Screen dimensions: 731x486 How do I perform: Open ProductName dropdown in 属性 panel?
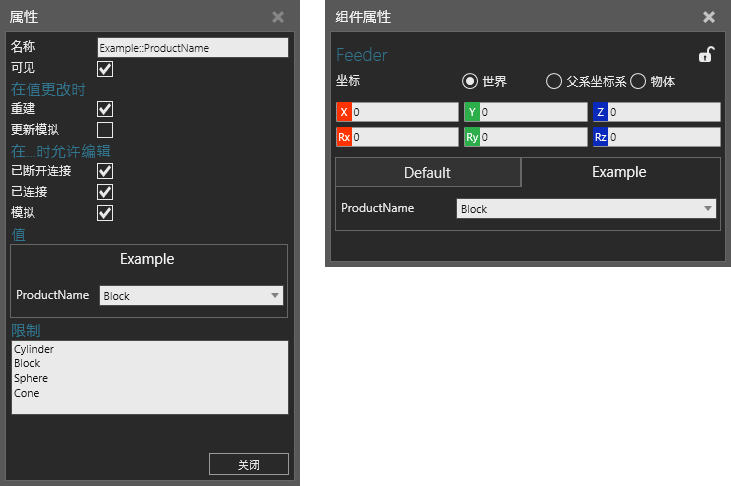(191, 296)
